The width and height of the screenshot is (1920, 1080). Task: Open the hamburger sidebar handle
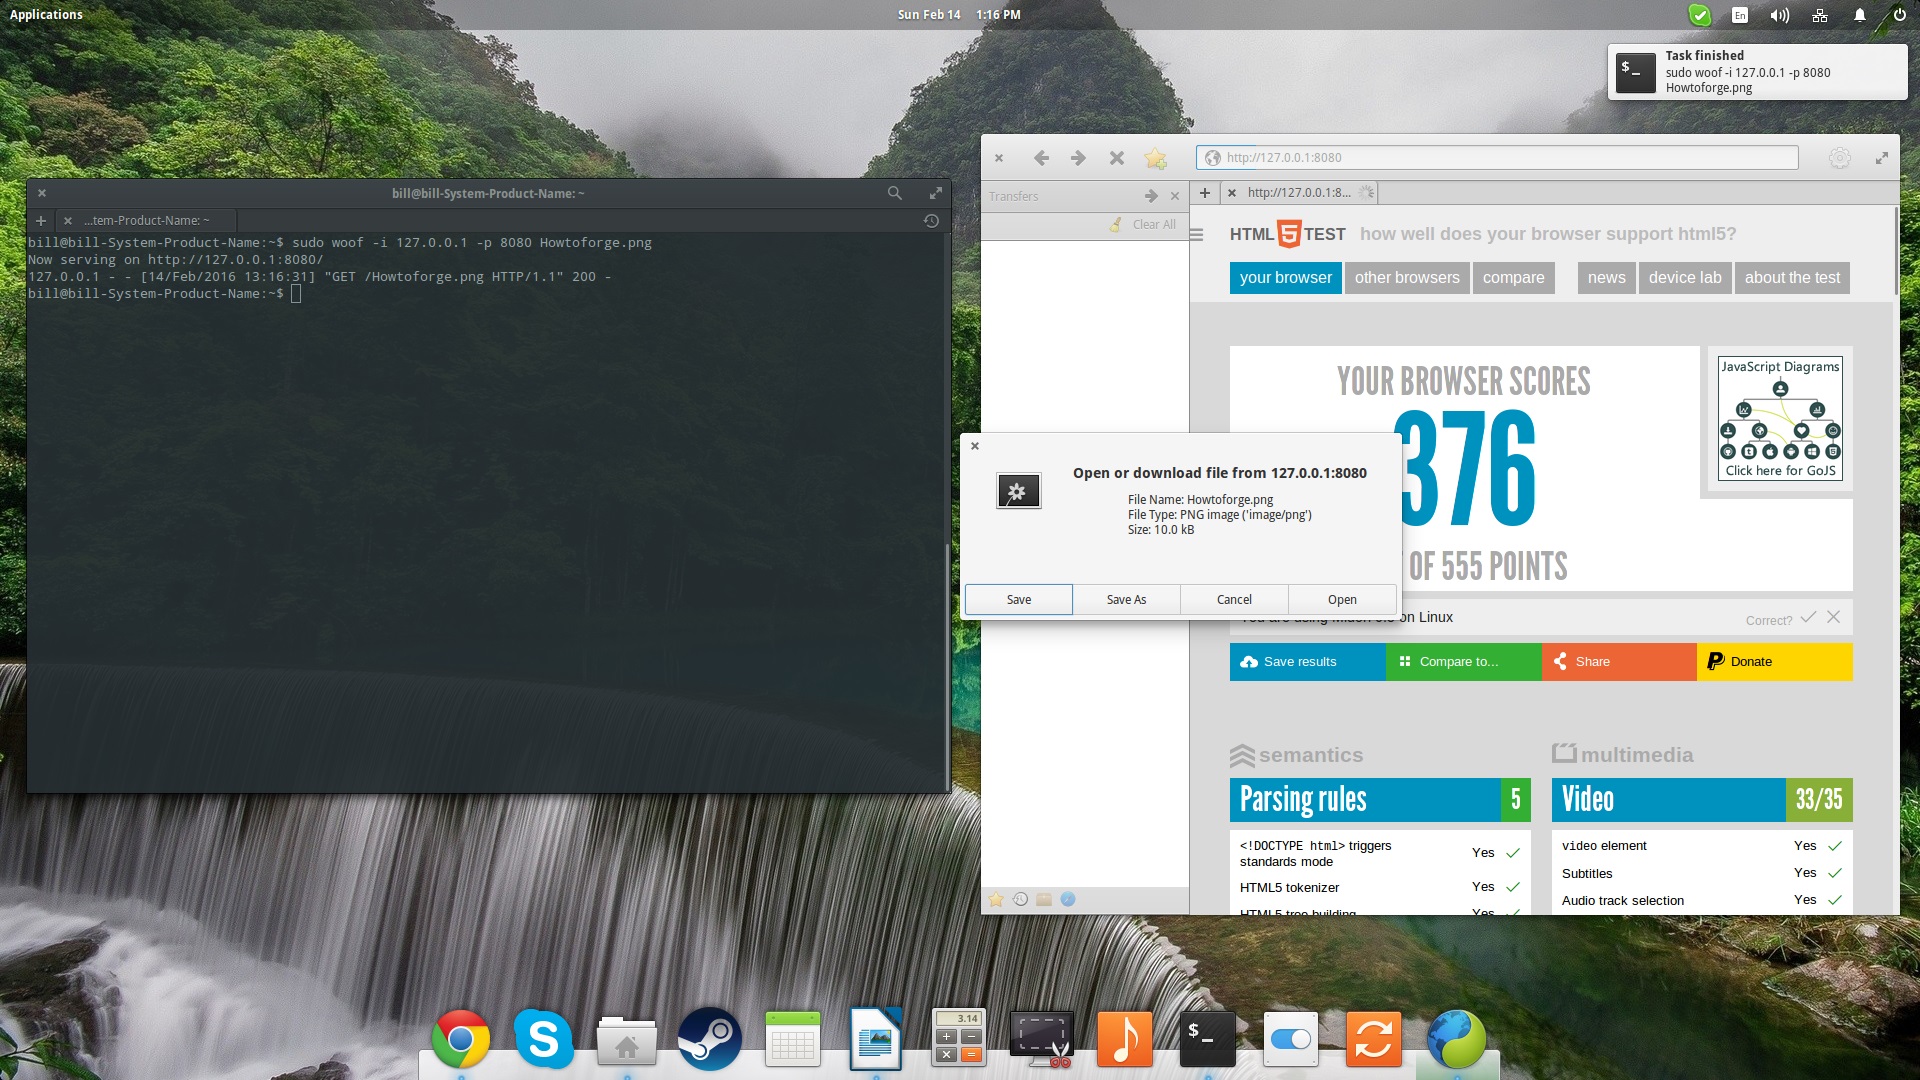(1196, 234)
